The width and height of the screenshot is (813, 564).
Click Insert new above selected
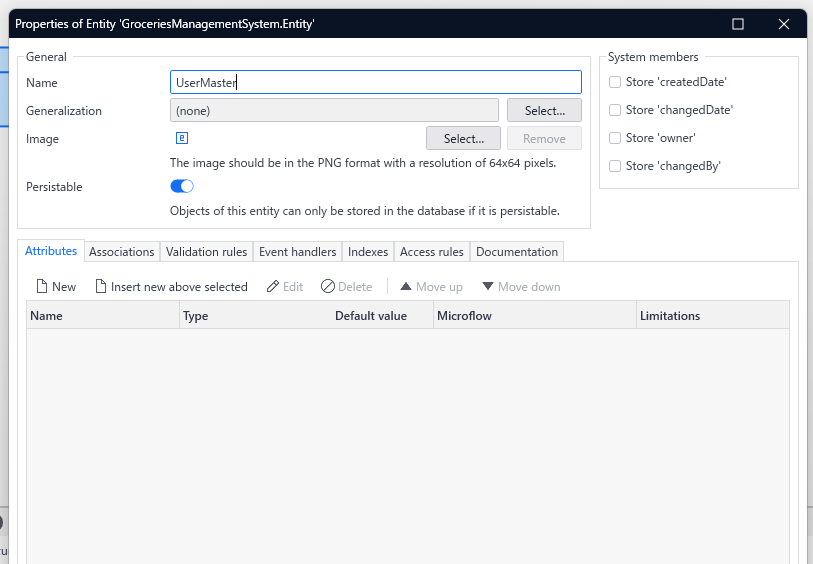(172, 287)
